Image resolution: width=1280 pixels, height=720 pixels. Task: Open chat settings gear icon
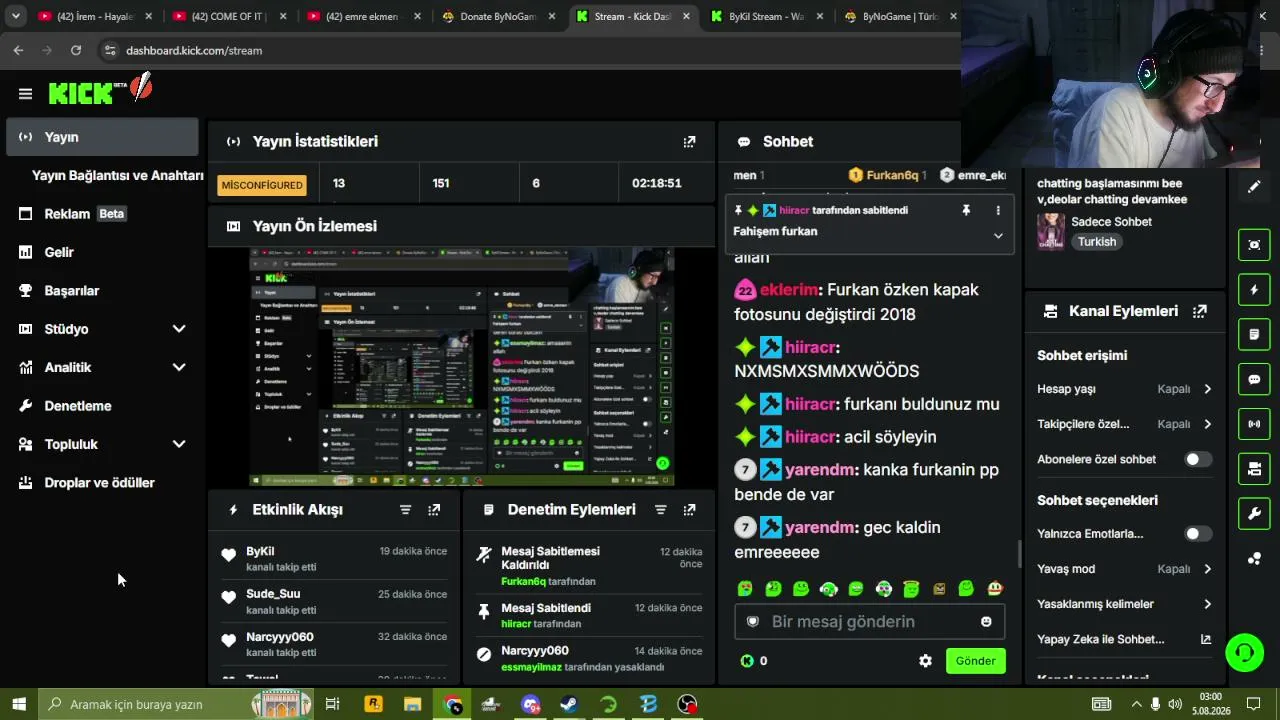(x=925, y=661)
